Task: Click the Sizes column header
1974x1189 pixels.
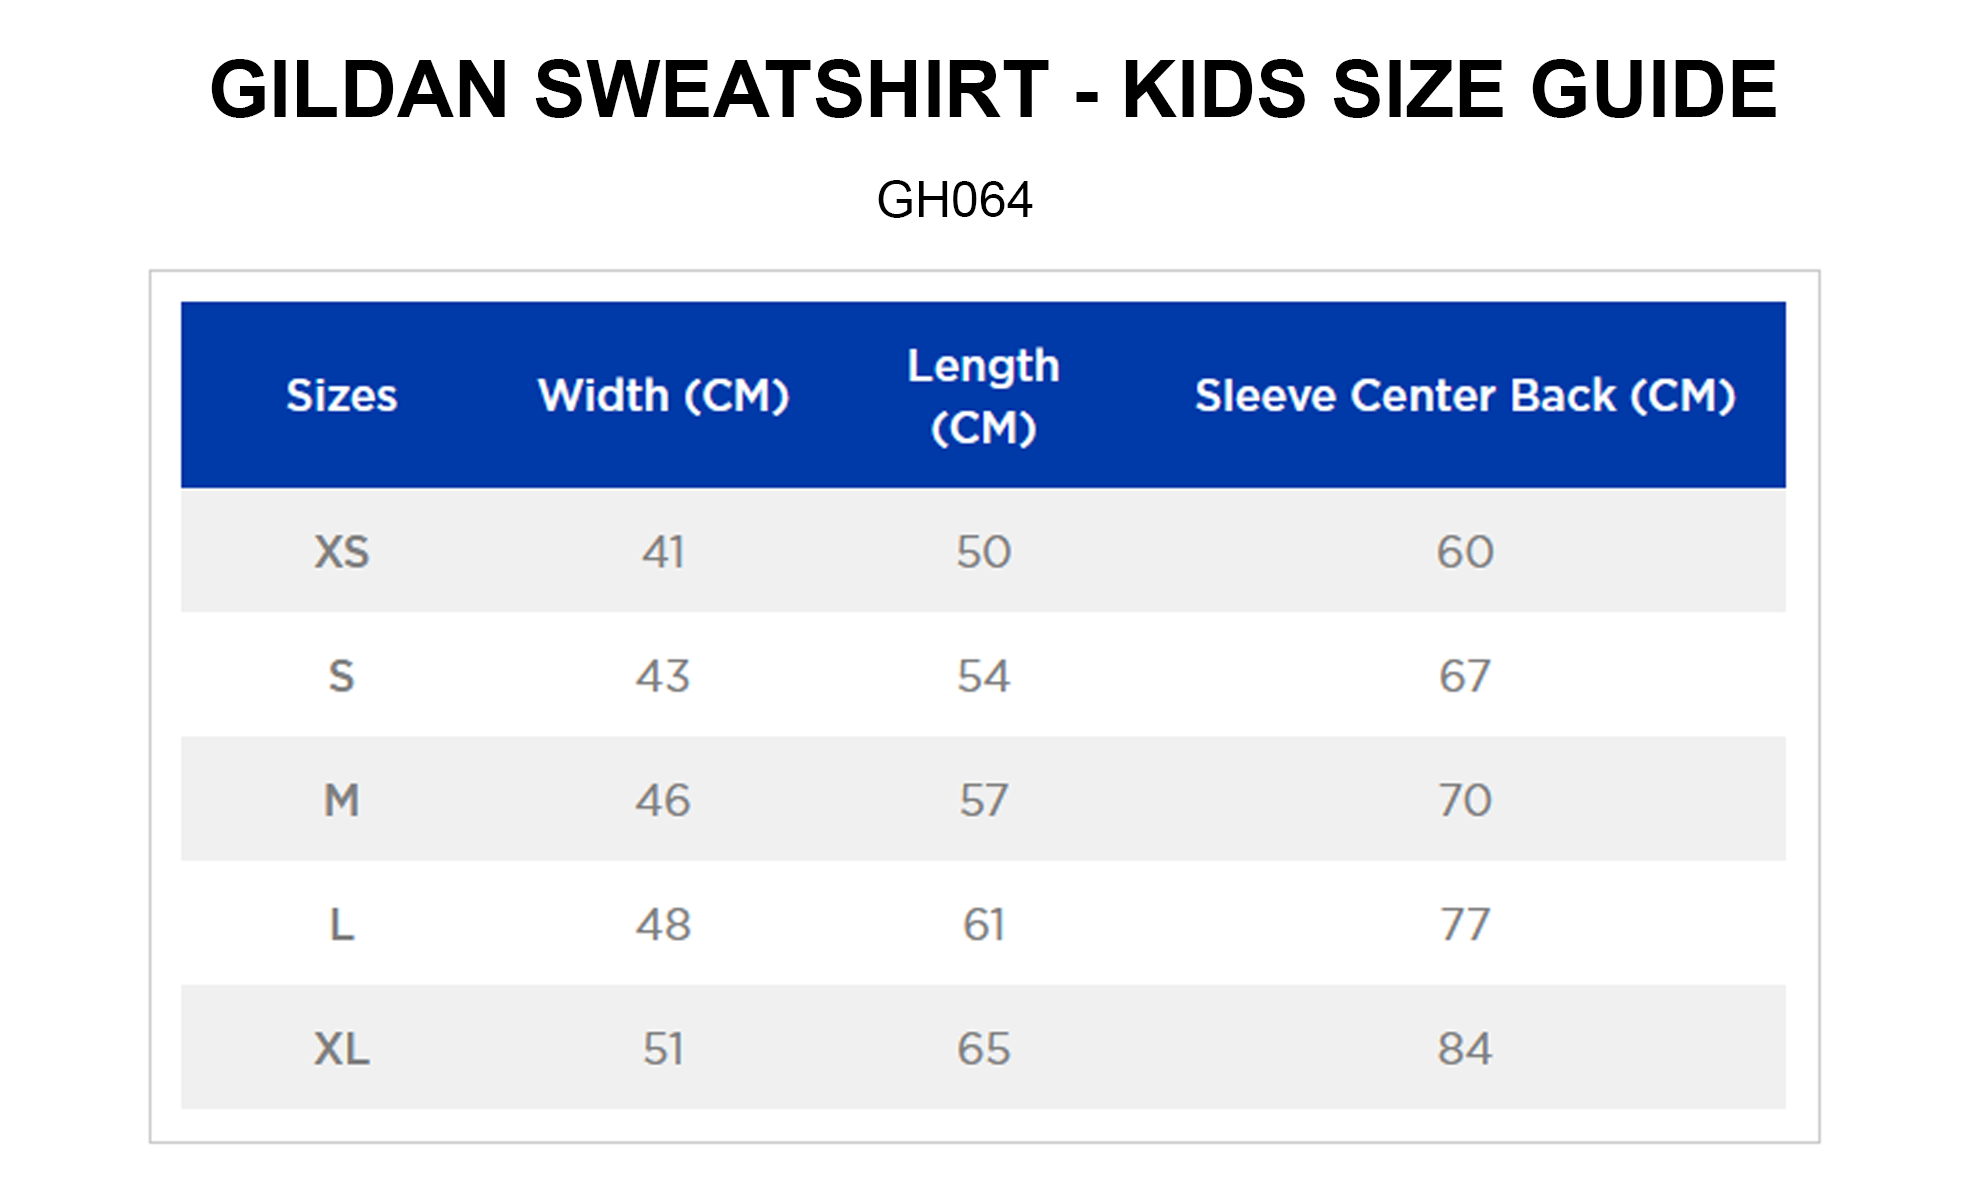Action: click(342, 396)
